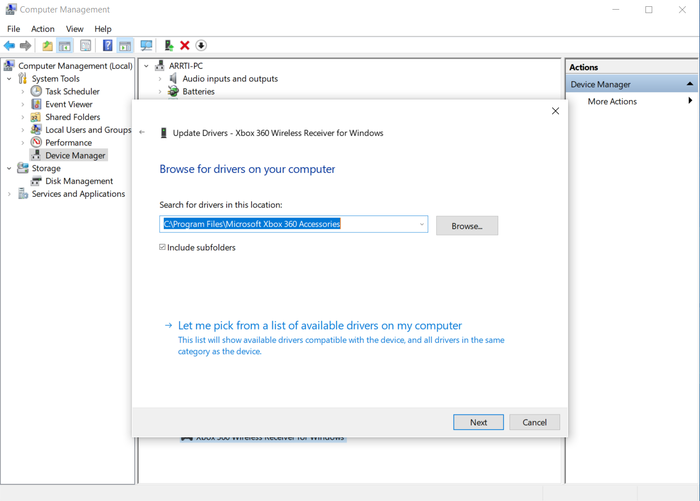
Task: Click the blue Back arrow in toolbar
Action: click(9, 46)
